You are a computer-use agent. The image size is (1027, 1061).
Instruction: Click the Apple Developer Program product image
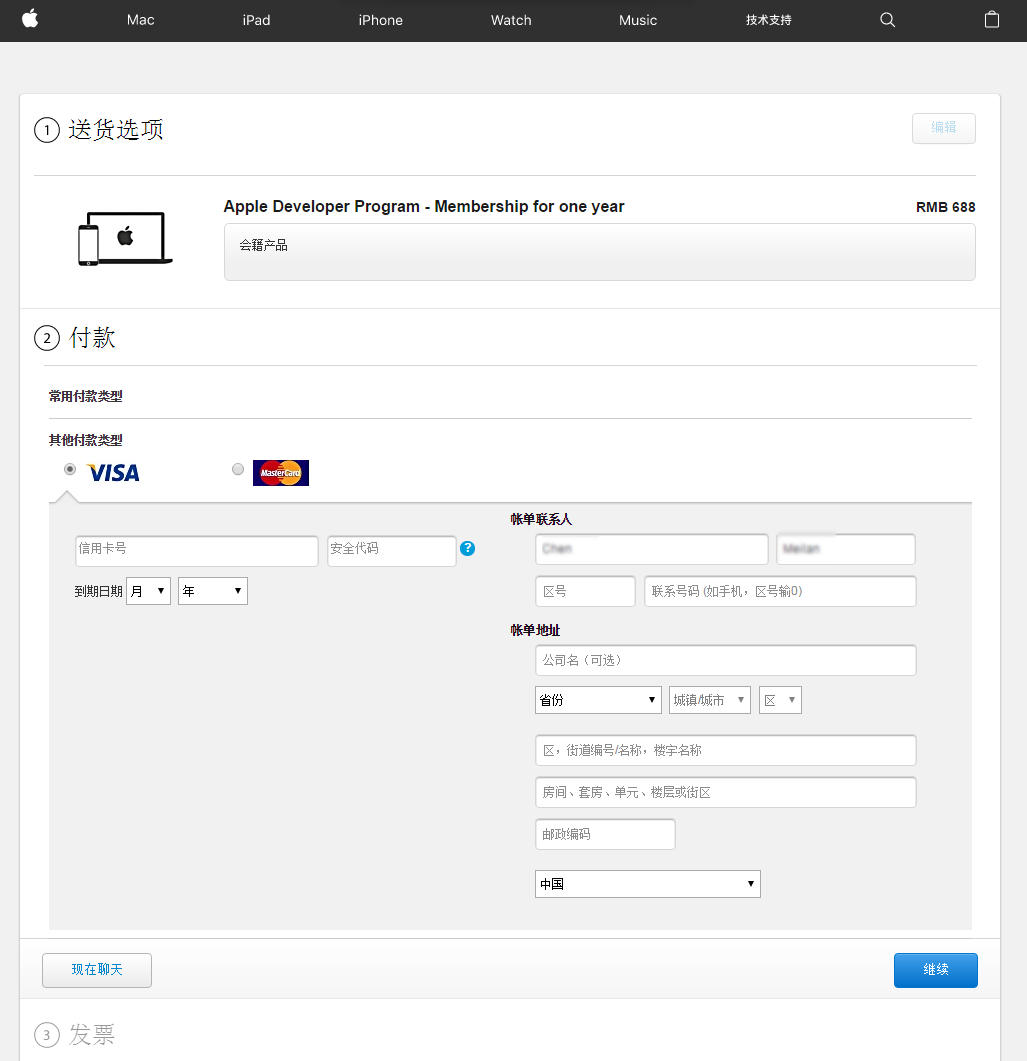click(125, 239)
